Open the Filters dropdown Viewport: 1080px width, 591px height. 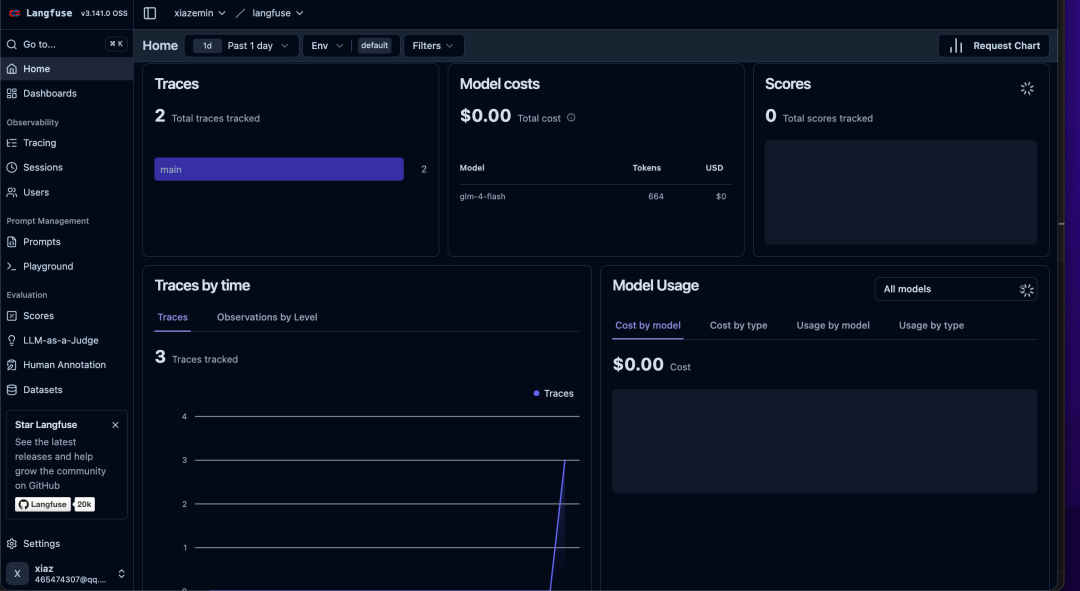pos(433,45)
